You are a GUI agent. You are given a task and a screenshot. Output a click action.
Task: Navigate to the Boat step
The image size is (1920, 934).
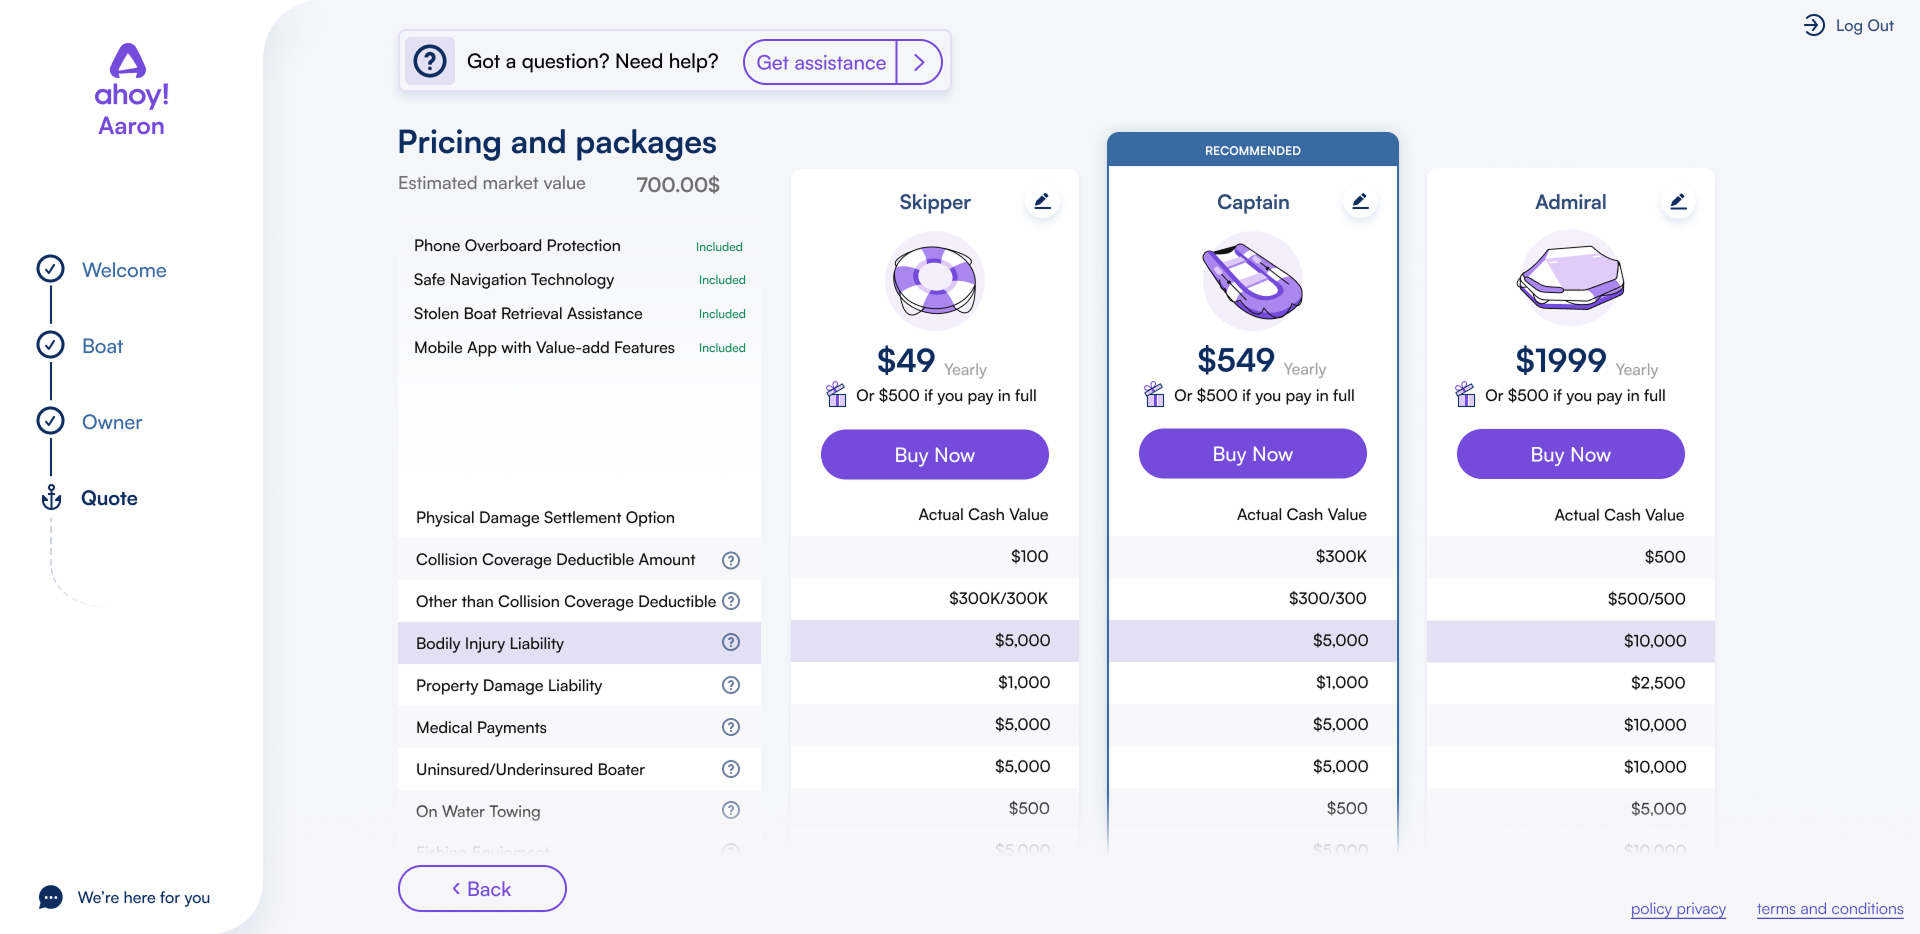click(102, 346)
